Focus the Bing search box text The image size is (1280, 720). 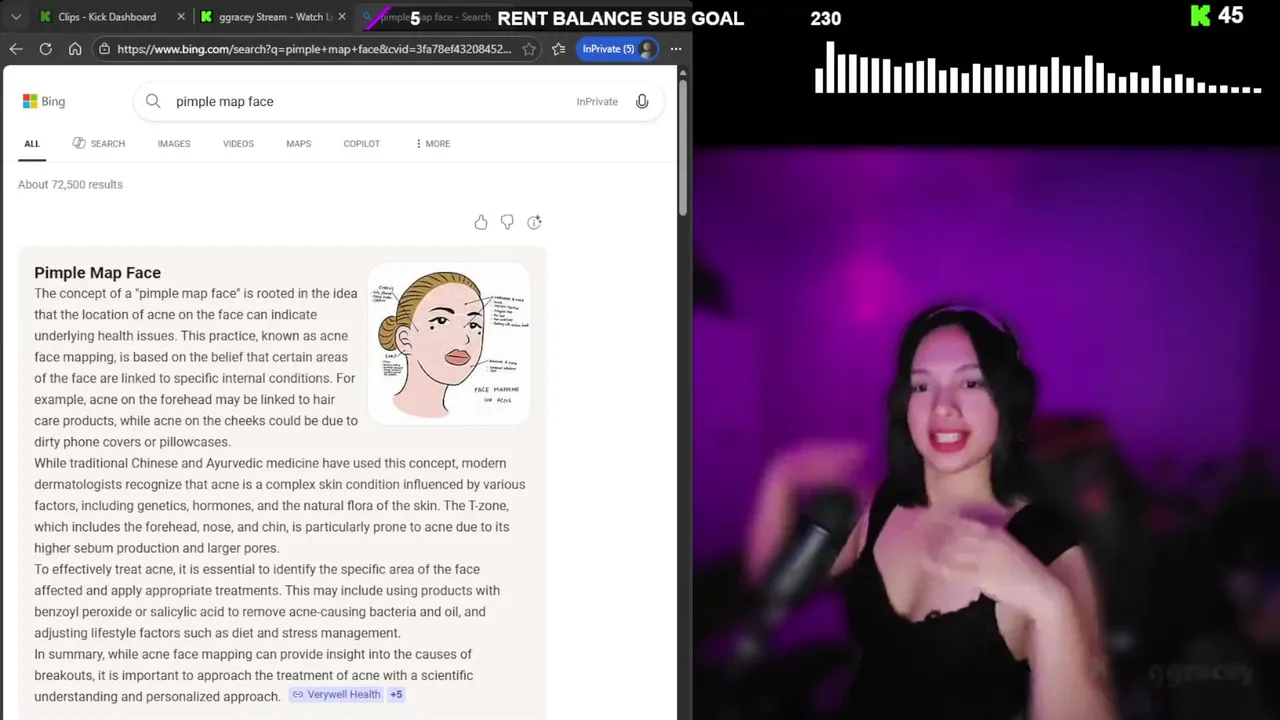[x=224, y=101]
